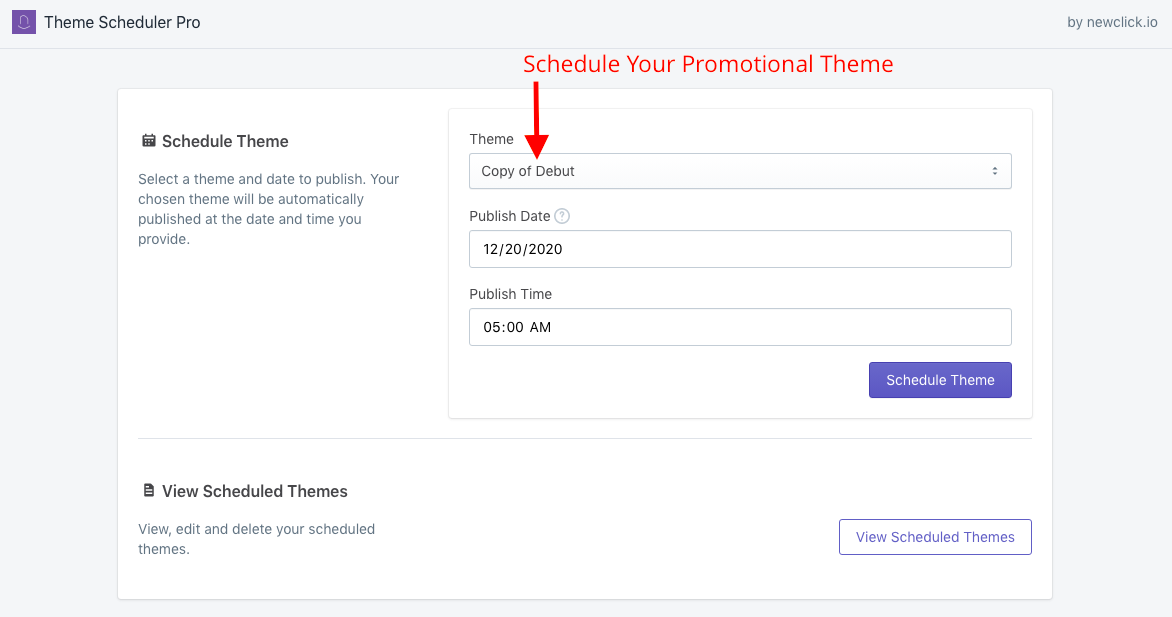
Task: Click the 'Select a theme and date' description
Action: pos(269,209)
